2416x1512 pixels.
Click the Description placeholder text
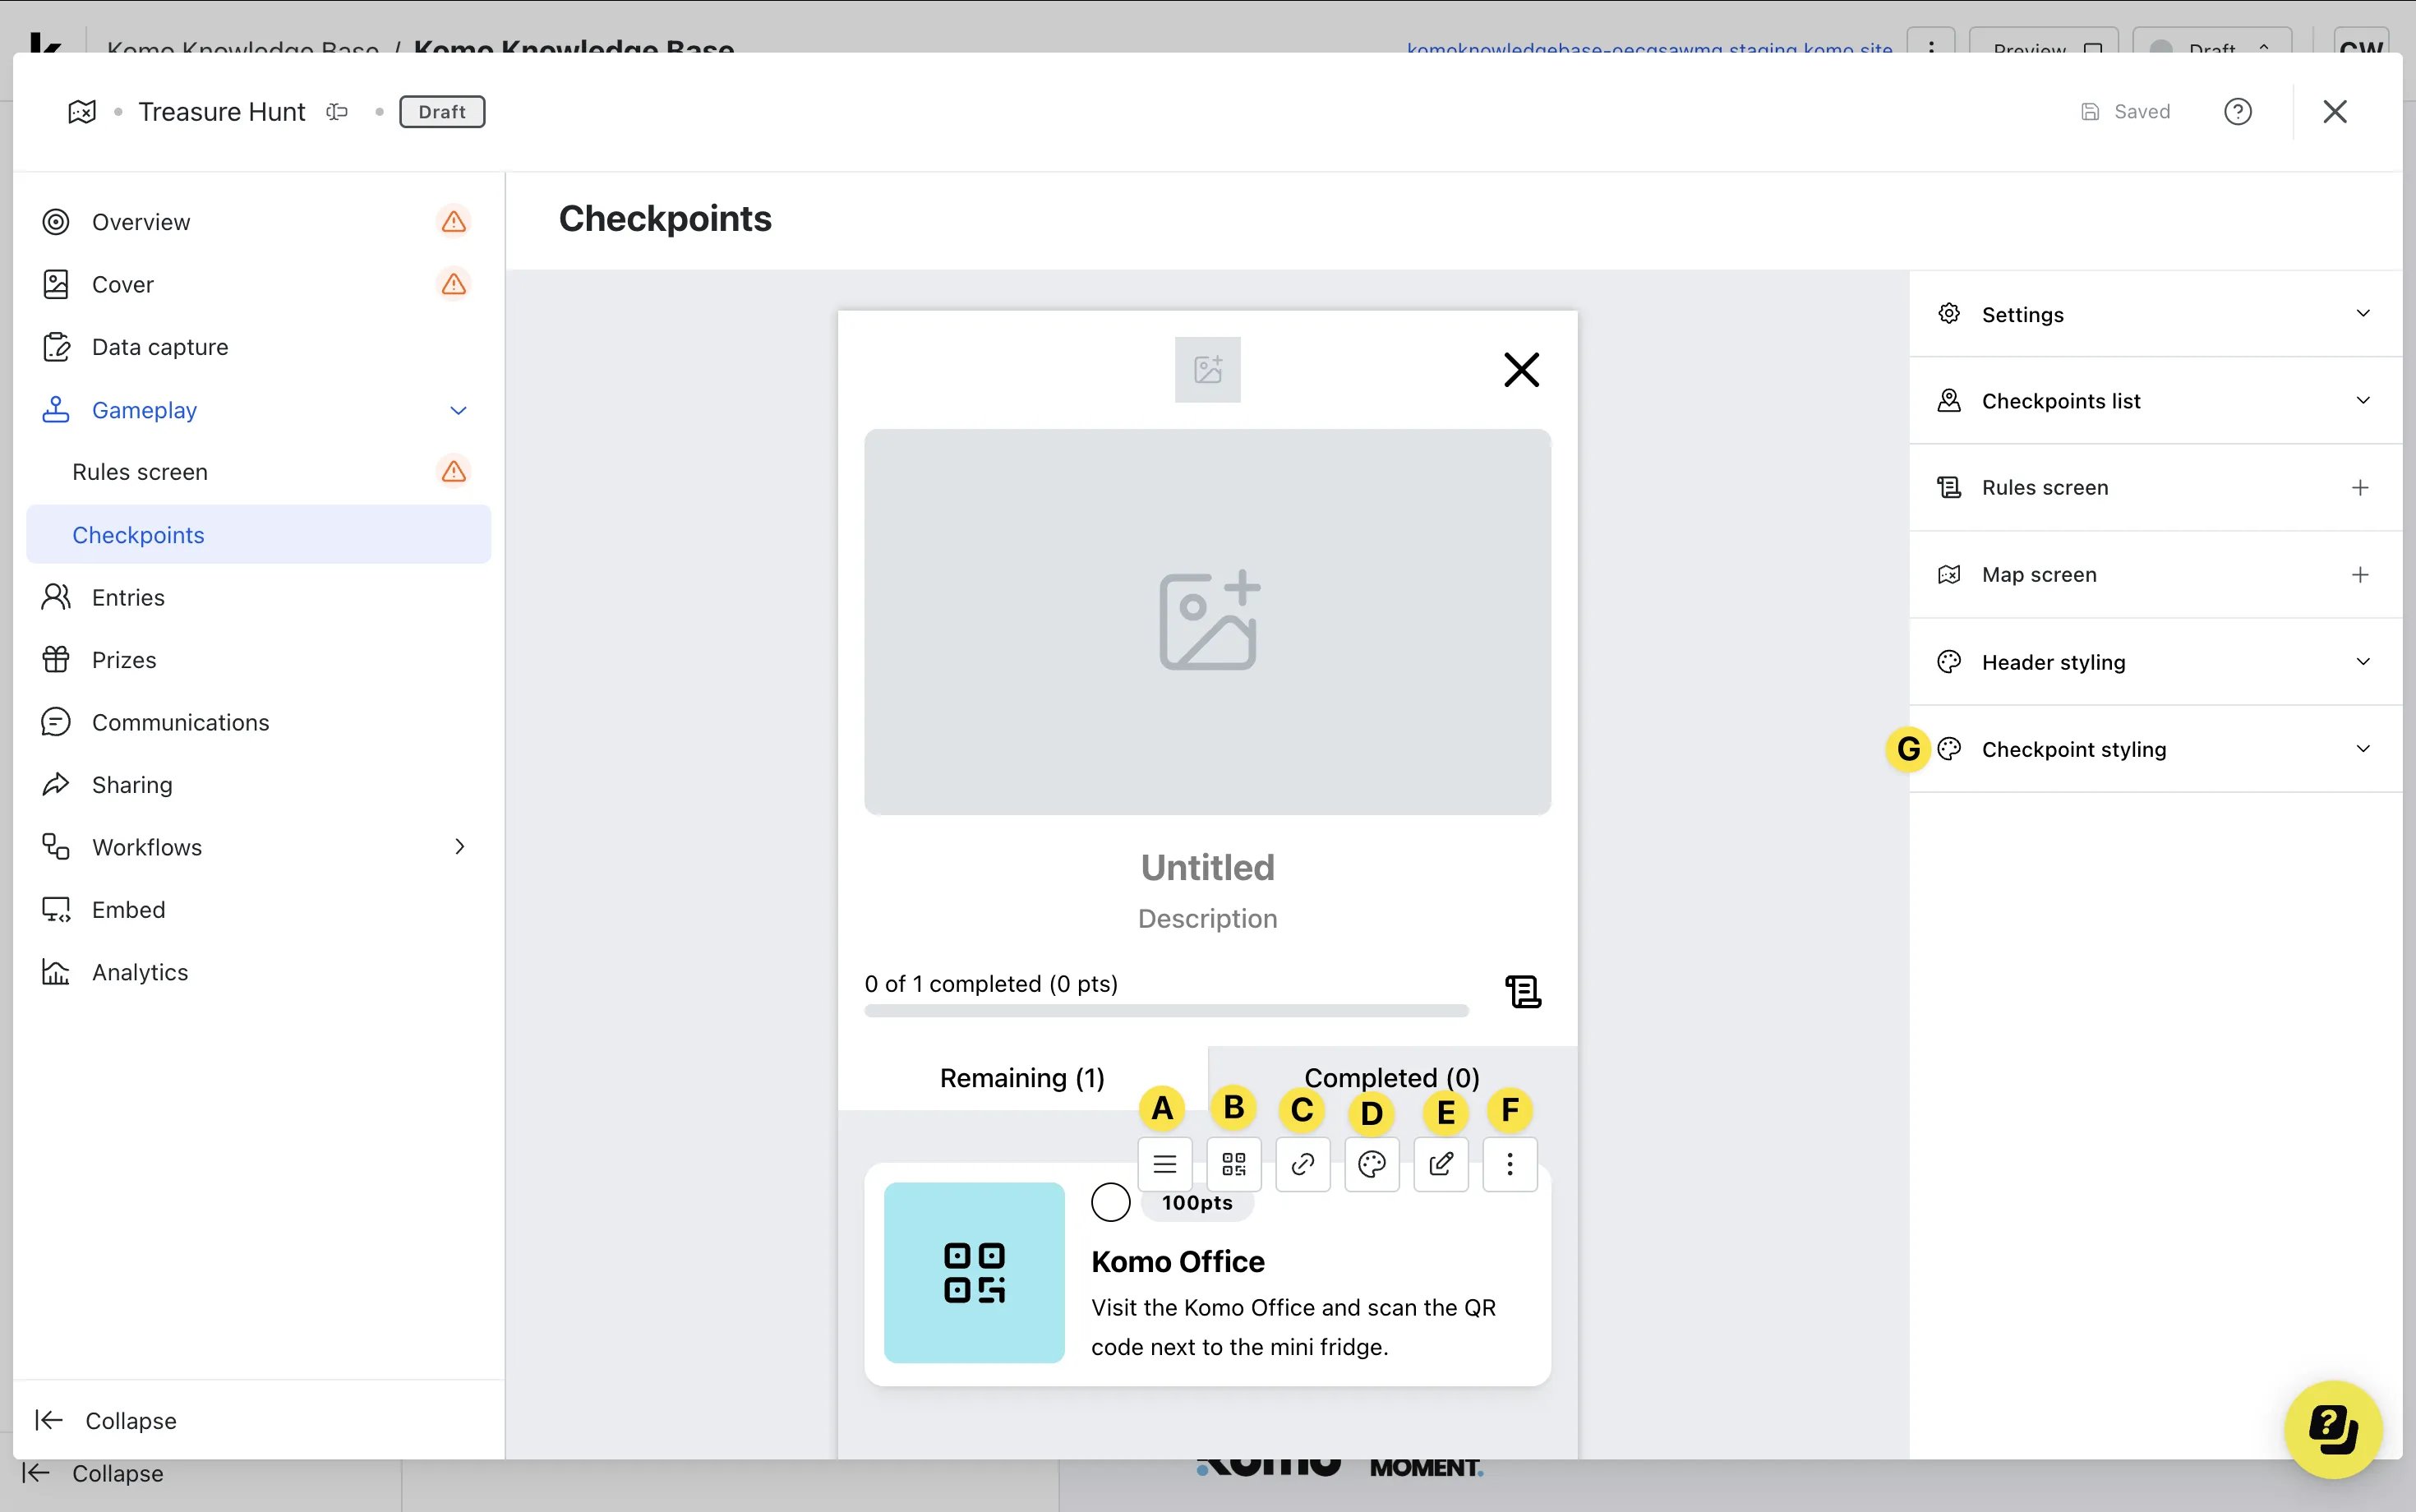coord(1208,919)
